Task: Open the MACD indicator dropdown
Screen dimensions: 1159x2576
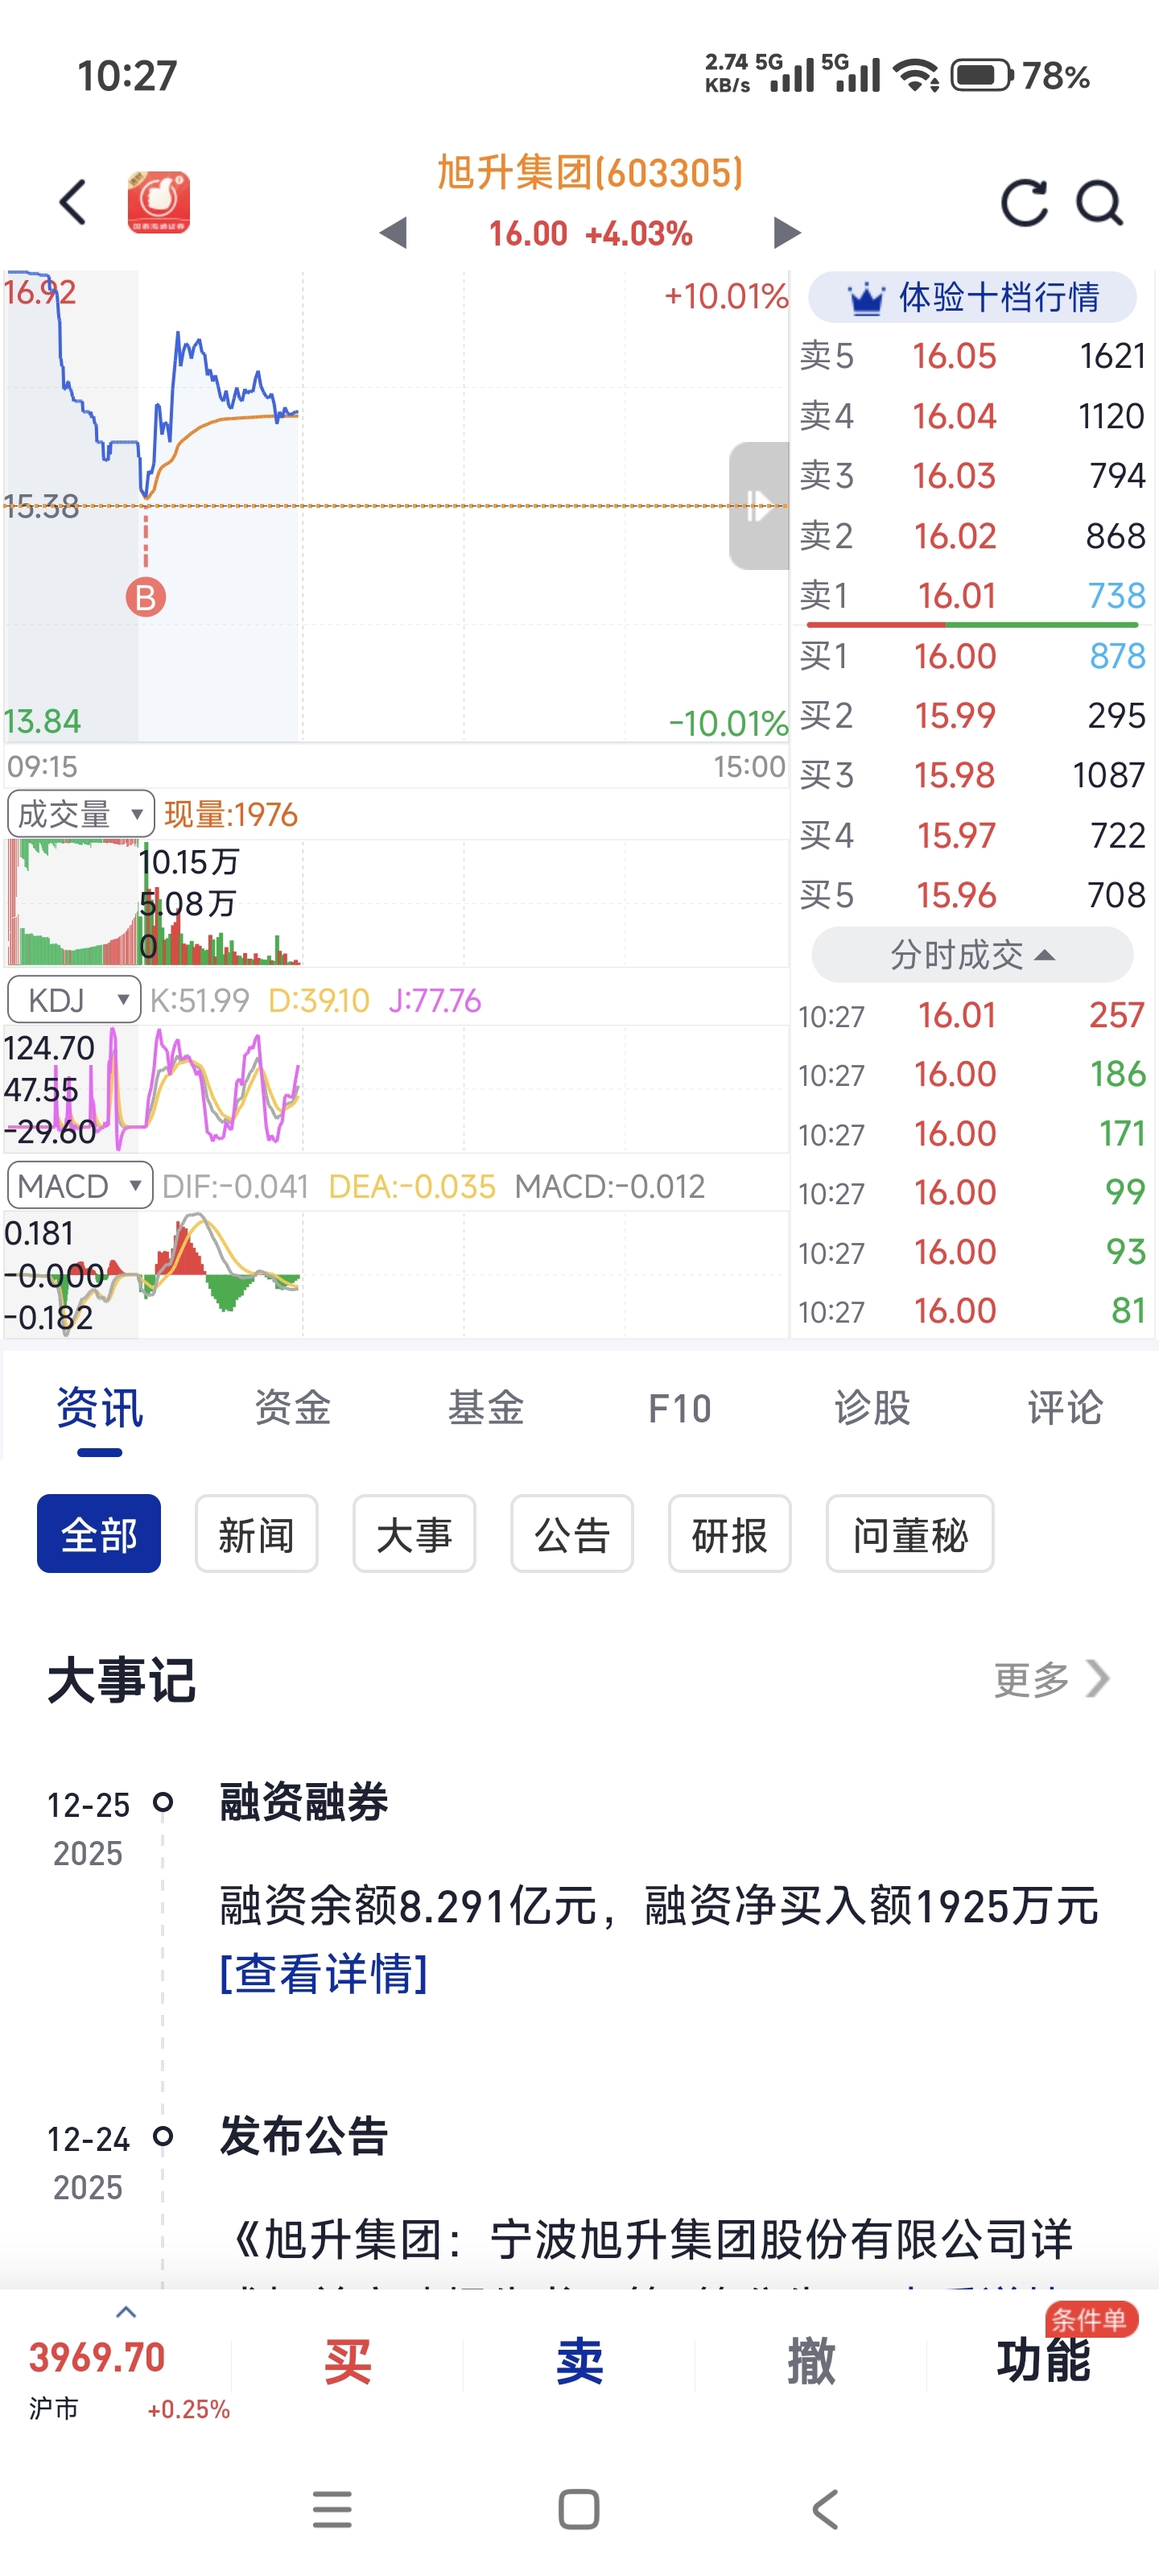Action: (x=79, y=1185)
